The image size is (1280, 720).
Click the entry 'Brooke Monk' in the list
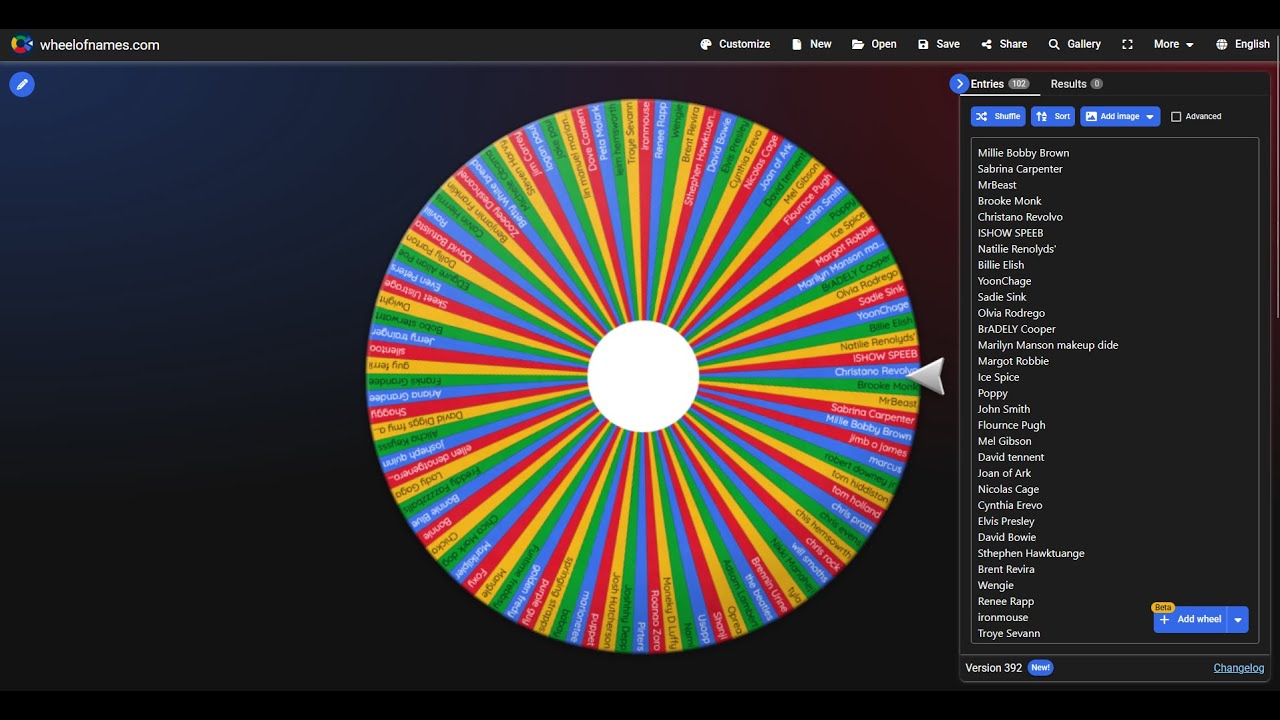[1009, 201]
